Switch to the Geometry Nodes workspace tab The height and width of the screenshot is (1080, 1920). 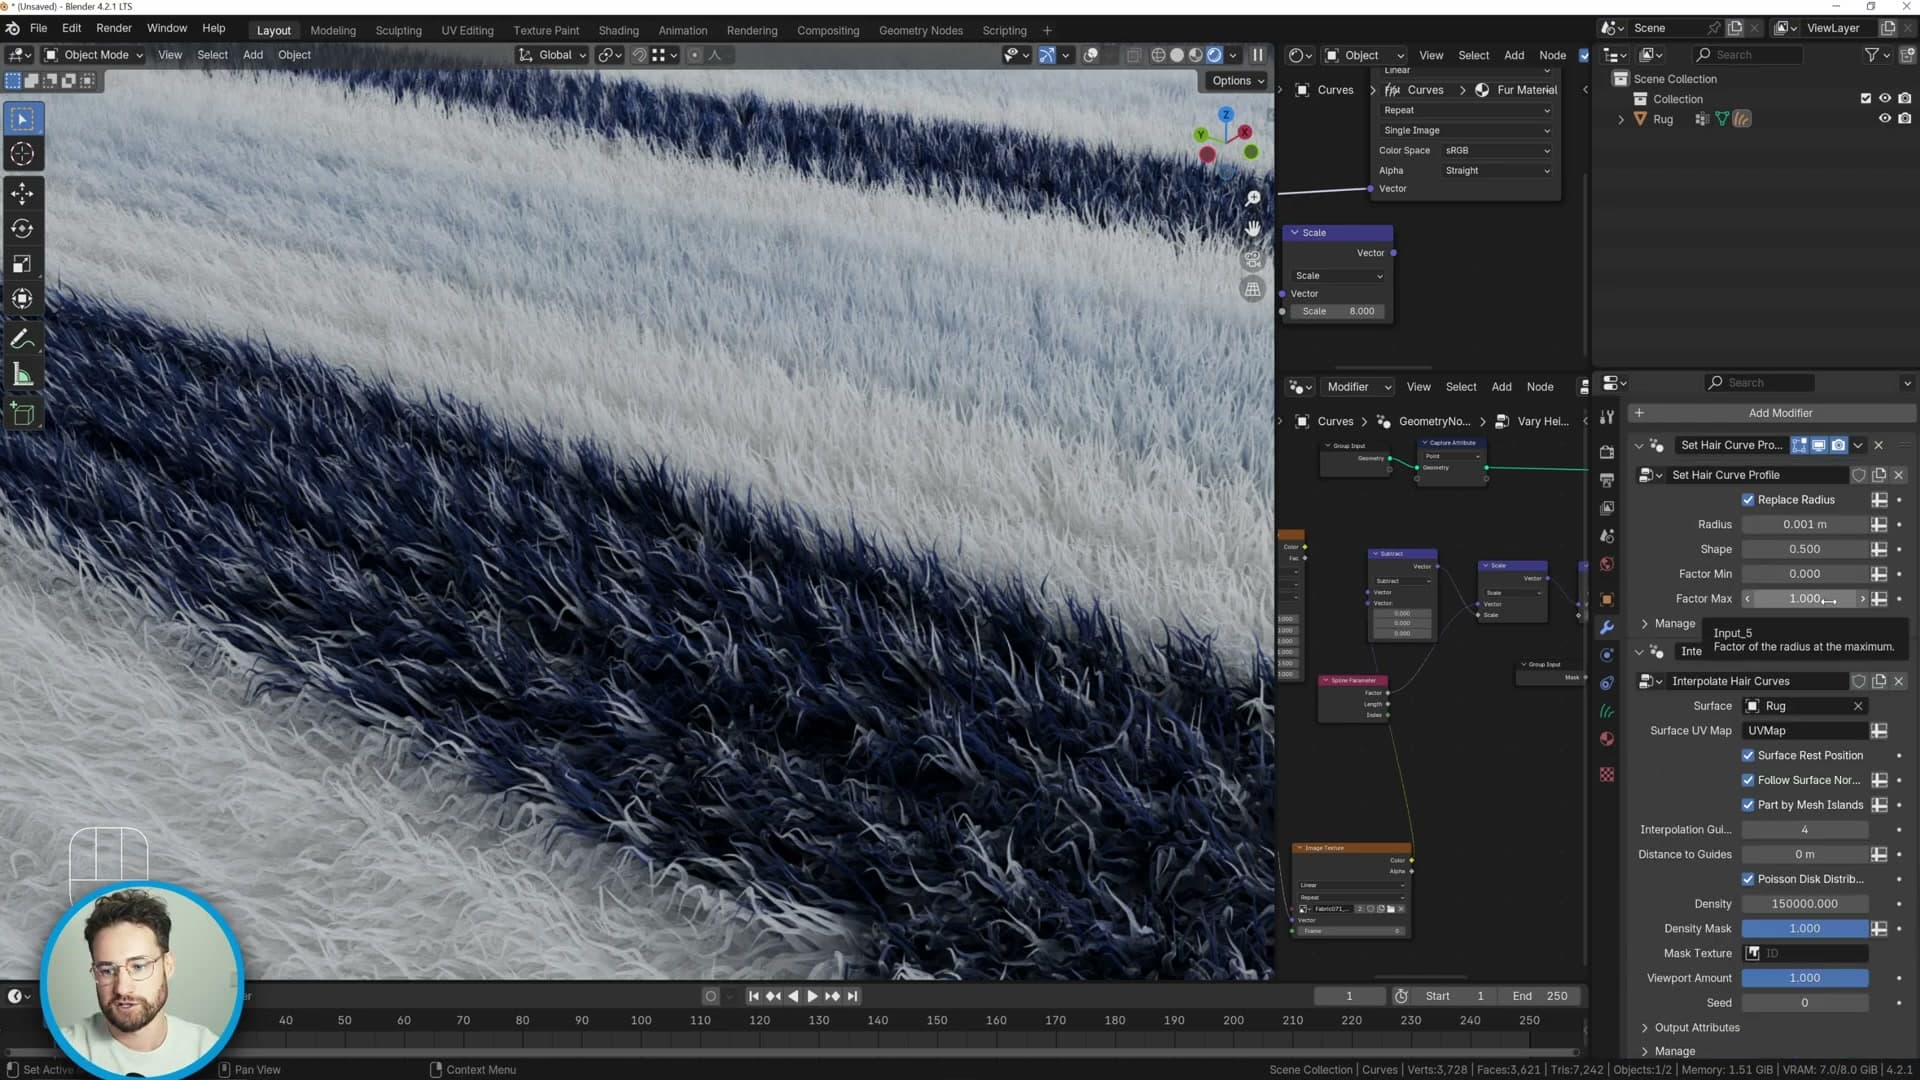point(920,30)
